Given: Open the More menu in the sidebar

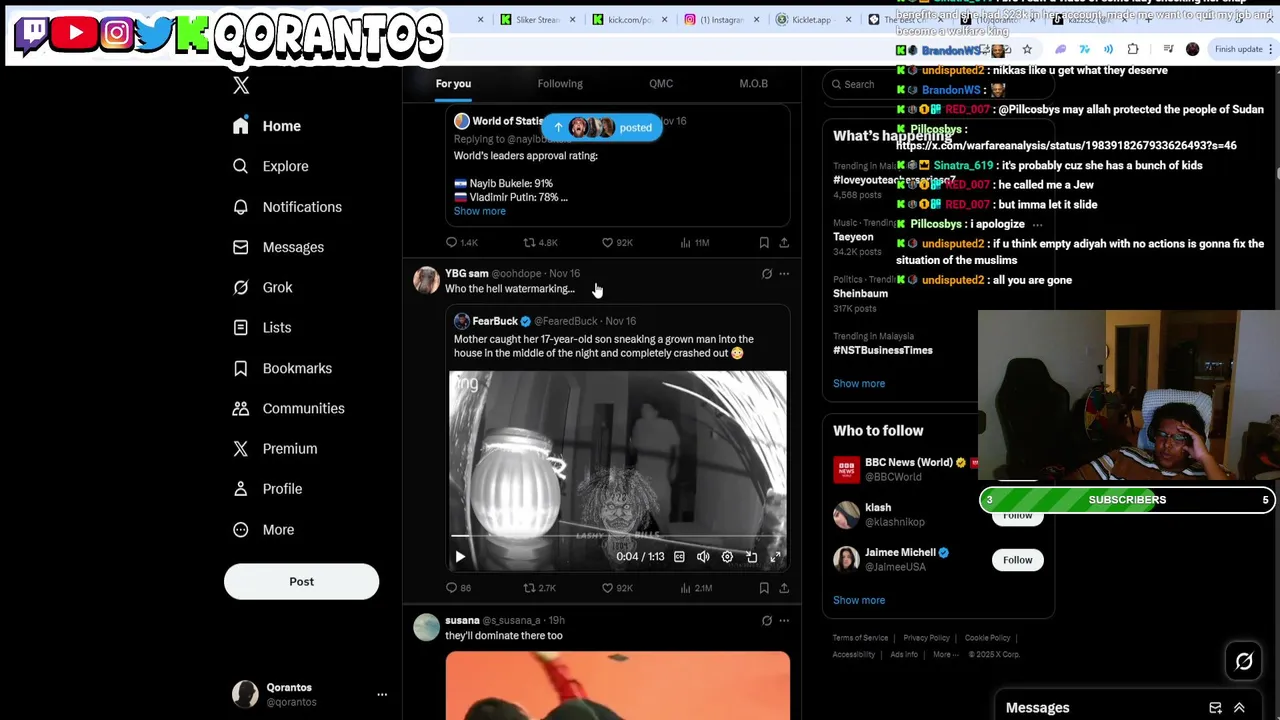Looking at the screenshot, I should pyautogui.click(x=264, y=530).
